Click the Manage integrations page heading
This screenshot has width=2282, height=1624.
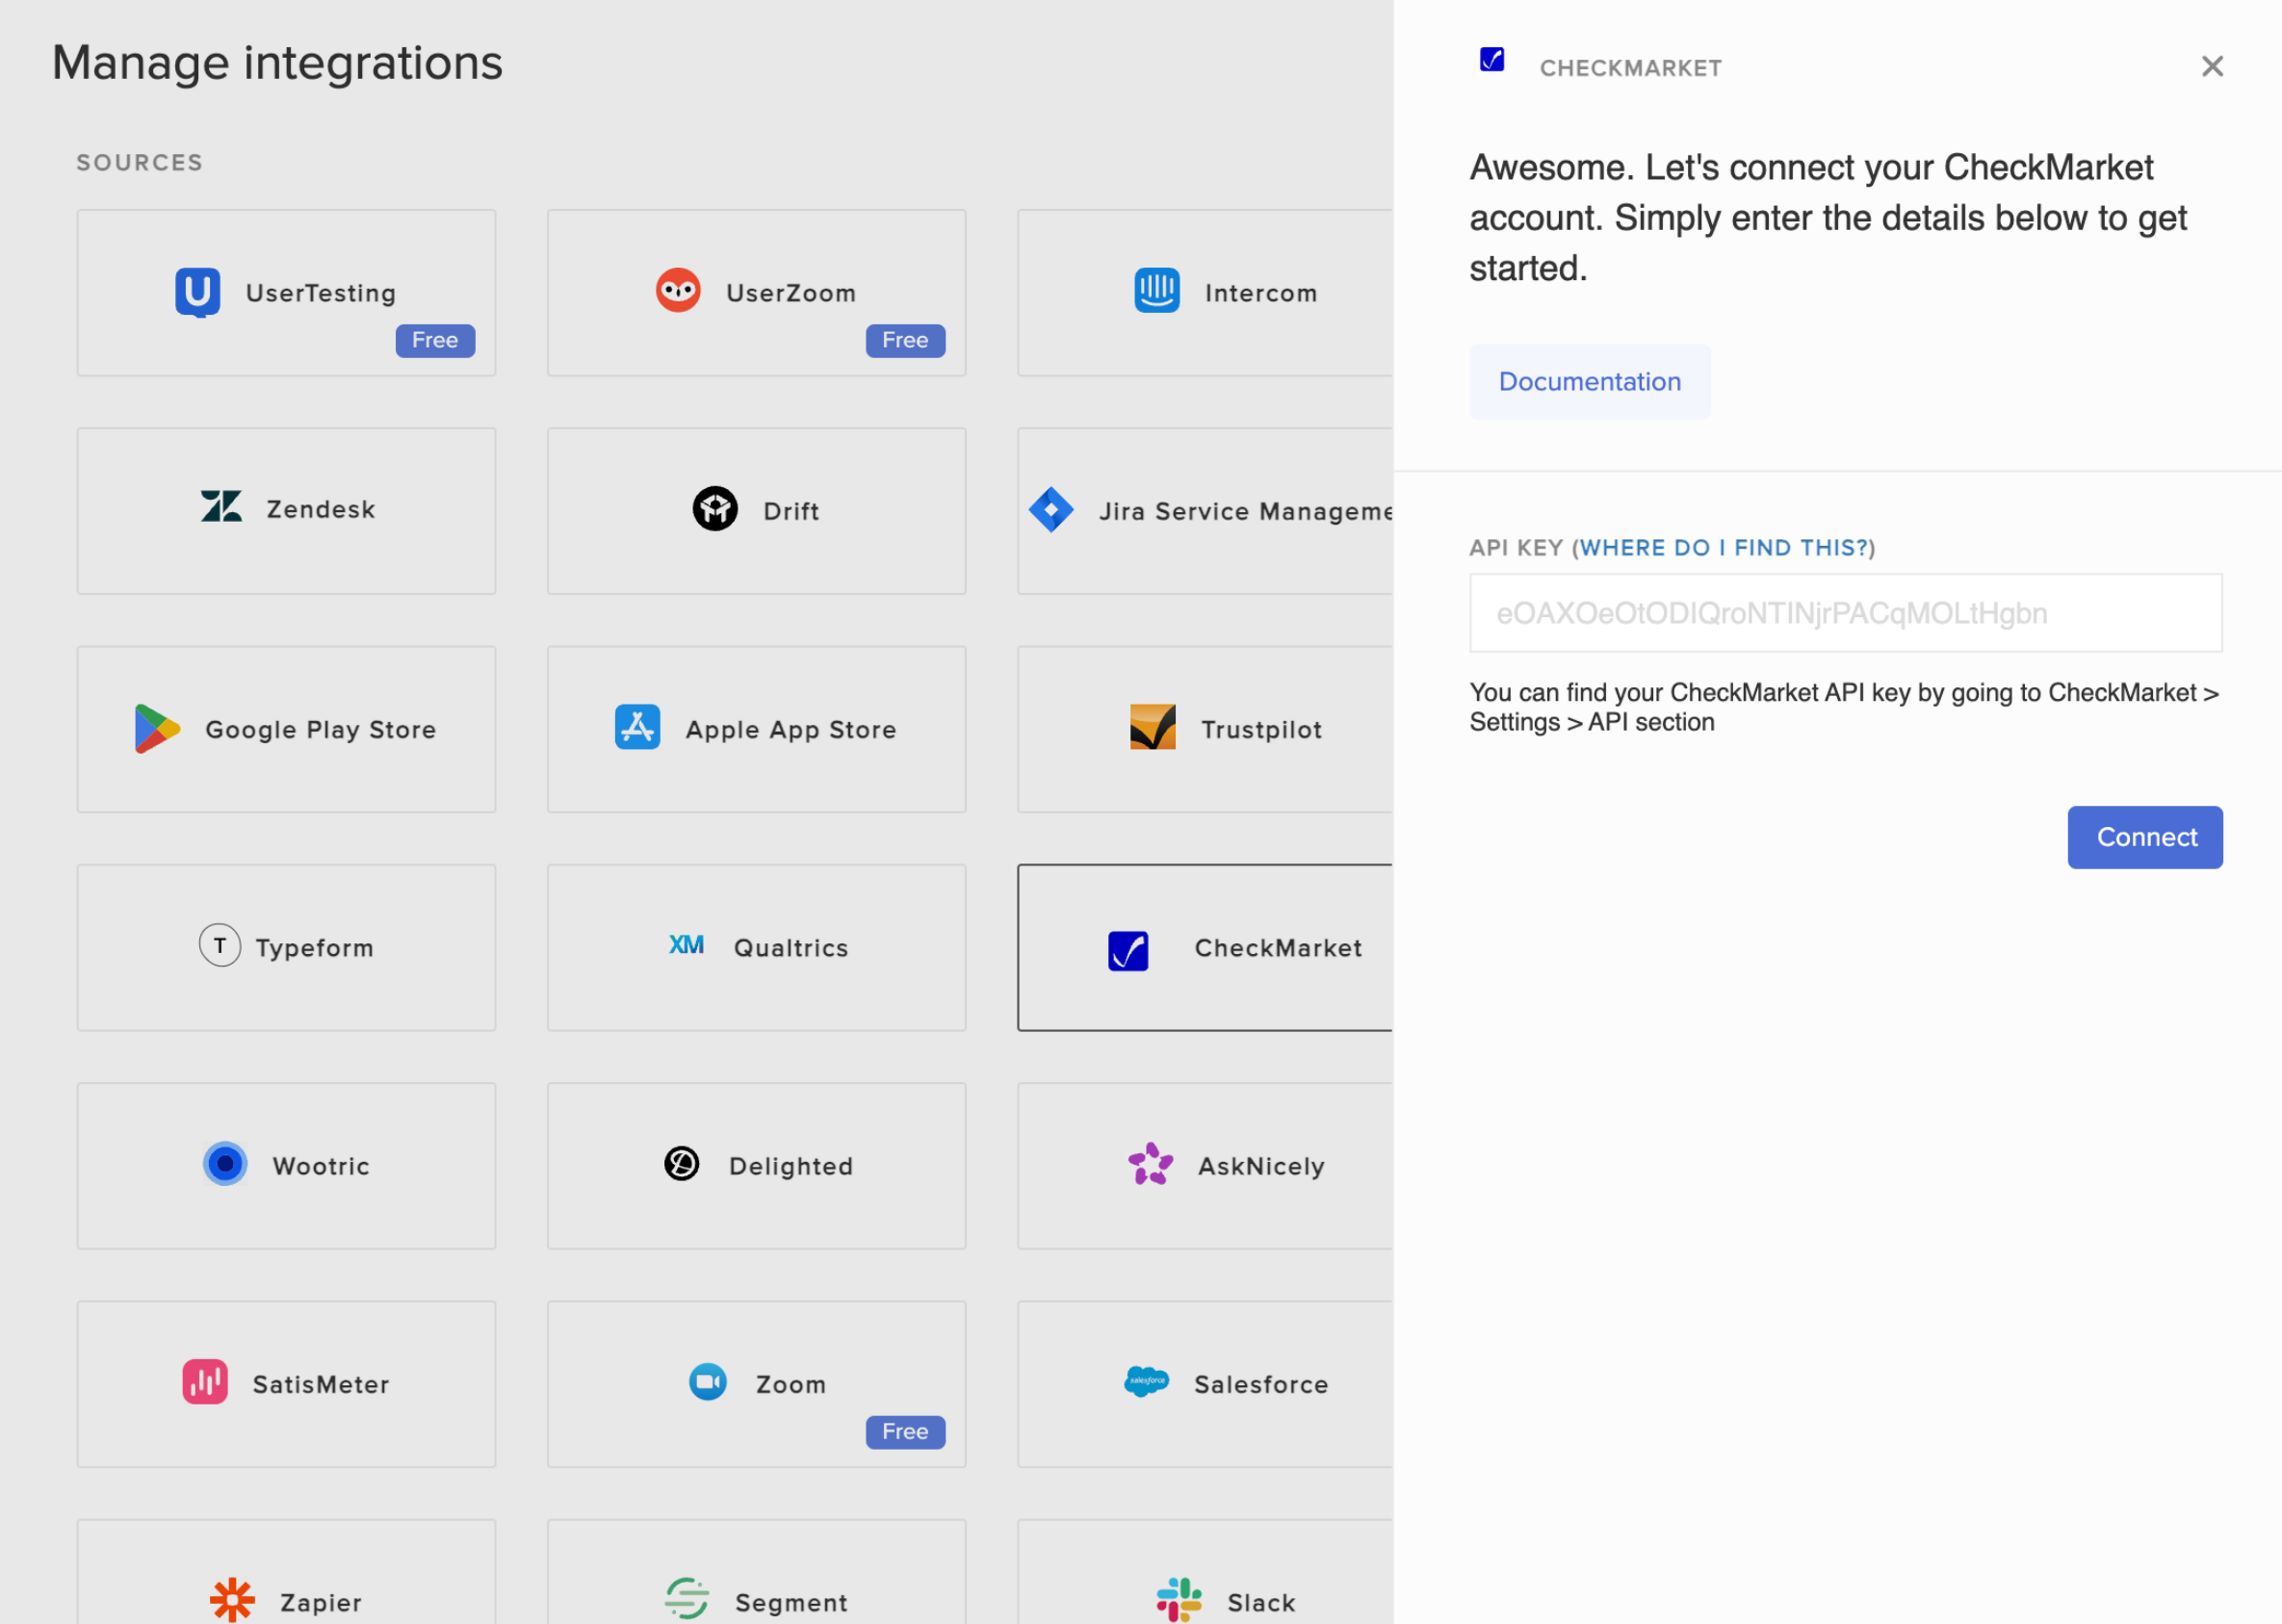point(277,63)
